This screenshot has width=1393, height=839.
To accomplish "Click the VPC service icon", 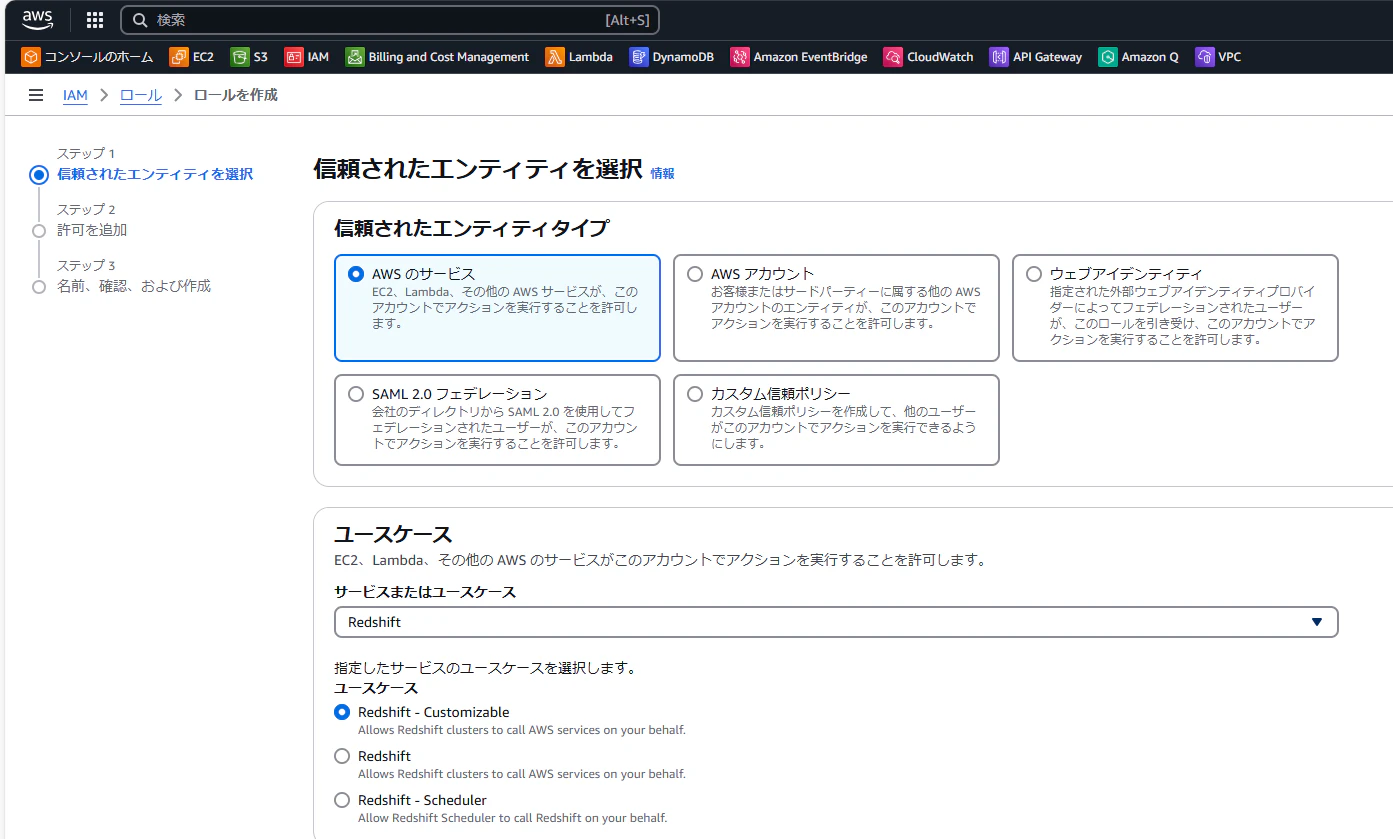I will (x=1205, y=57).
